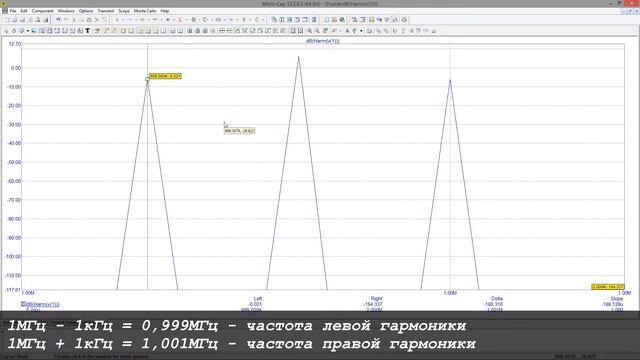Click the Print toolbar icon
This screenshot has height=360, width=640.
pos(45,20)
